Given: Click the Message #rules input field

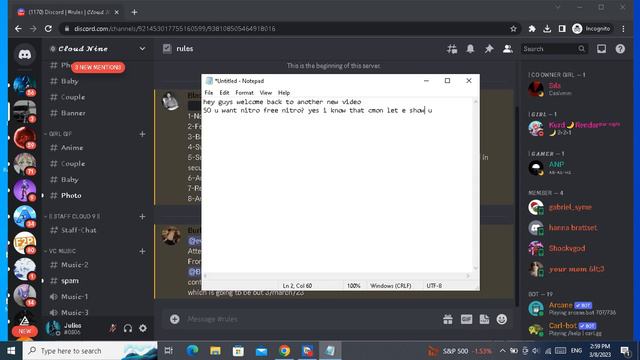Looking at the screenshot, I should pyautogui.click(x=310, y=319).
